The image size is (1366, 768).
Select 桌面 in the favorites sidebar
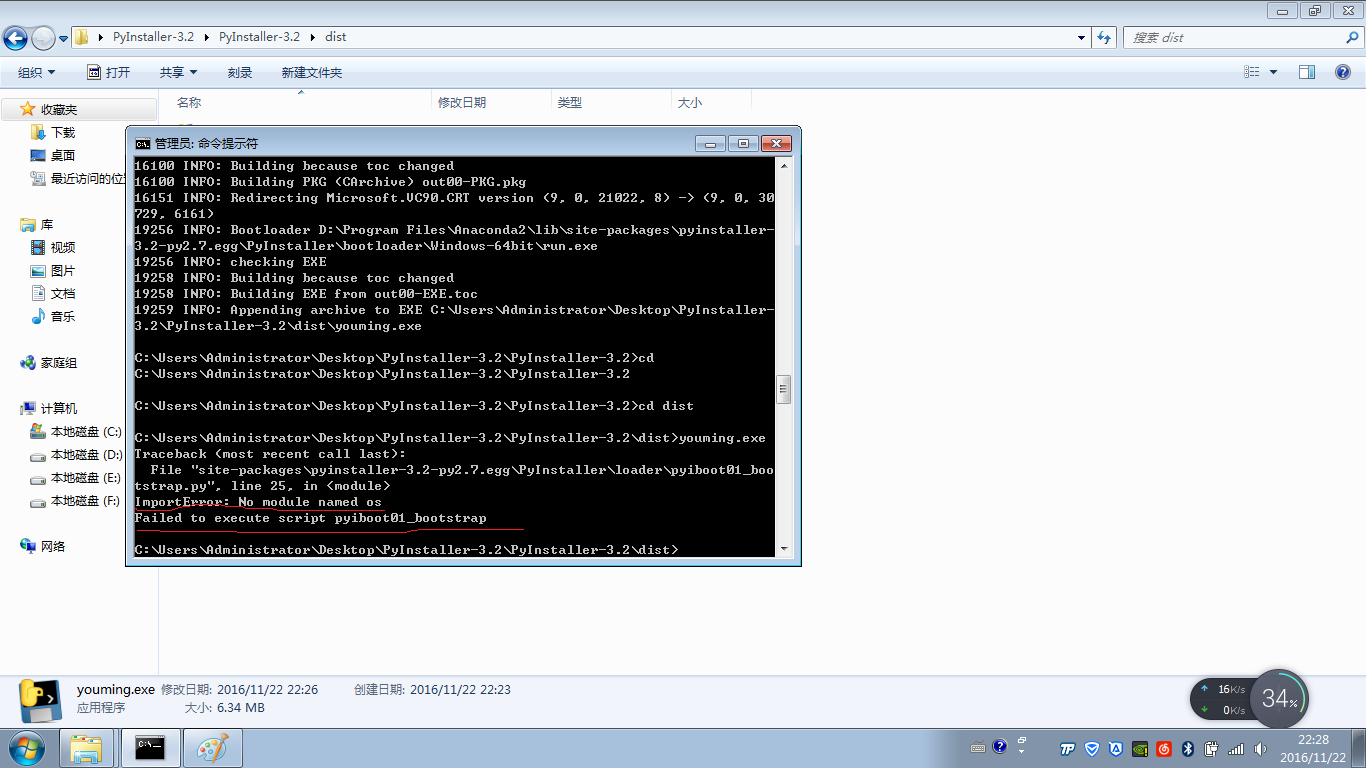(62, 155)
